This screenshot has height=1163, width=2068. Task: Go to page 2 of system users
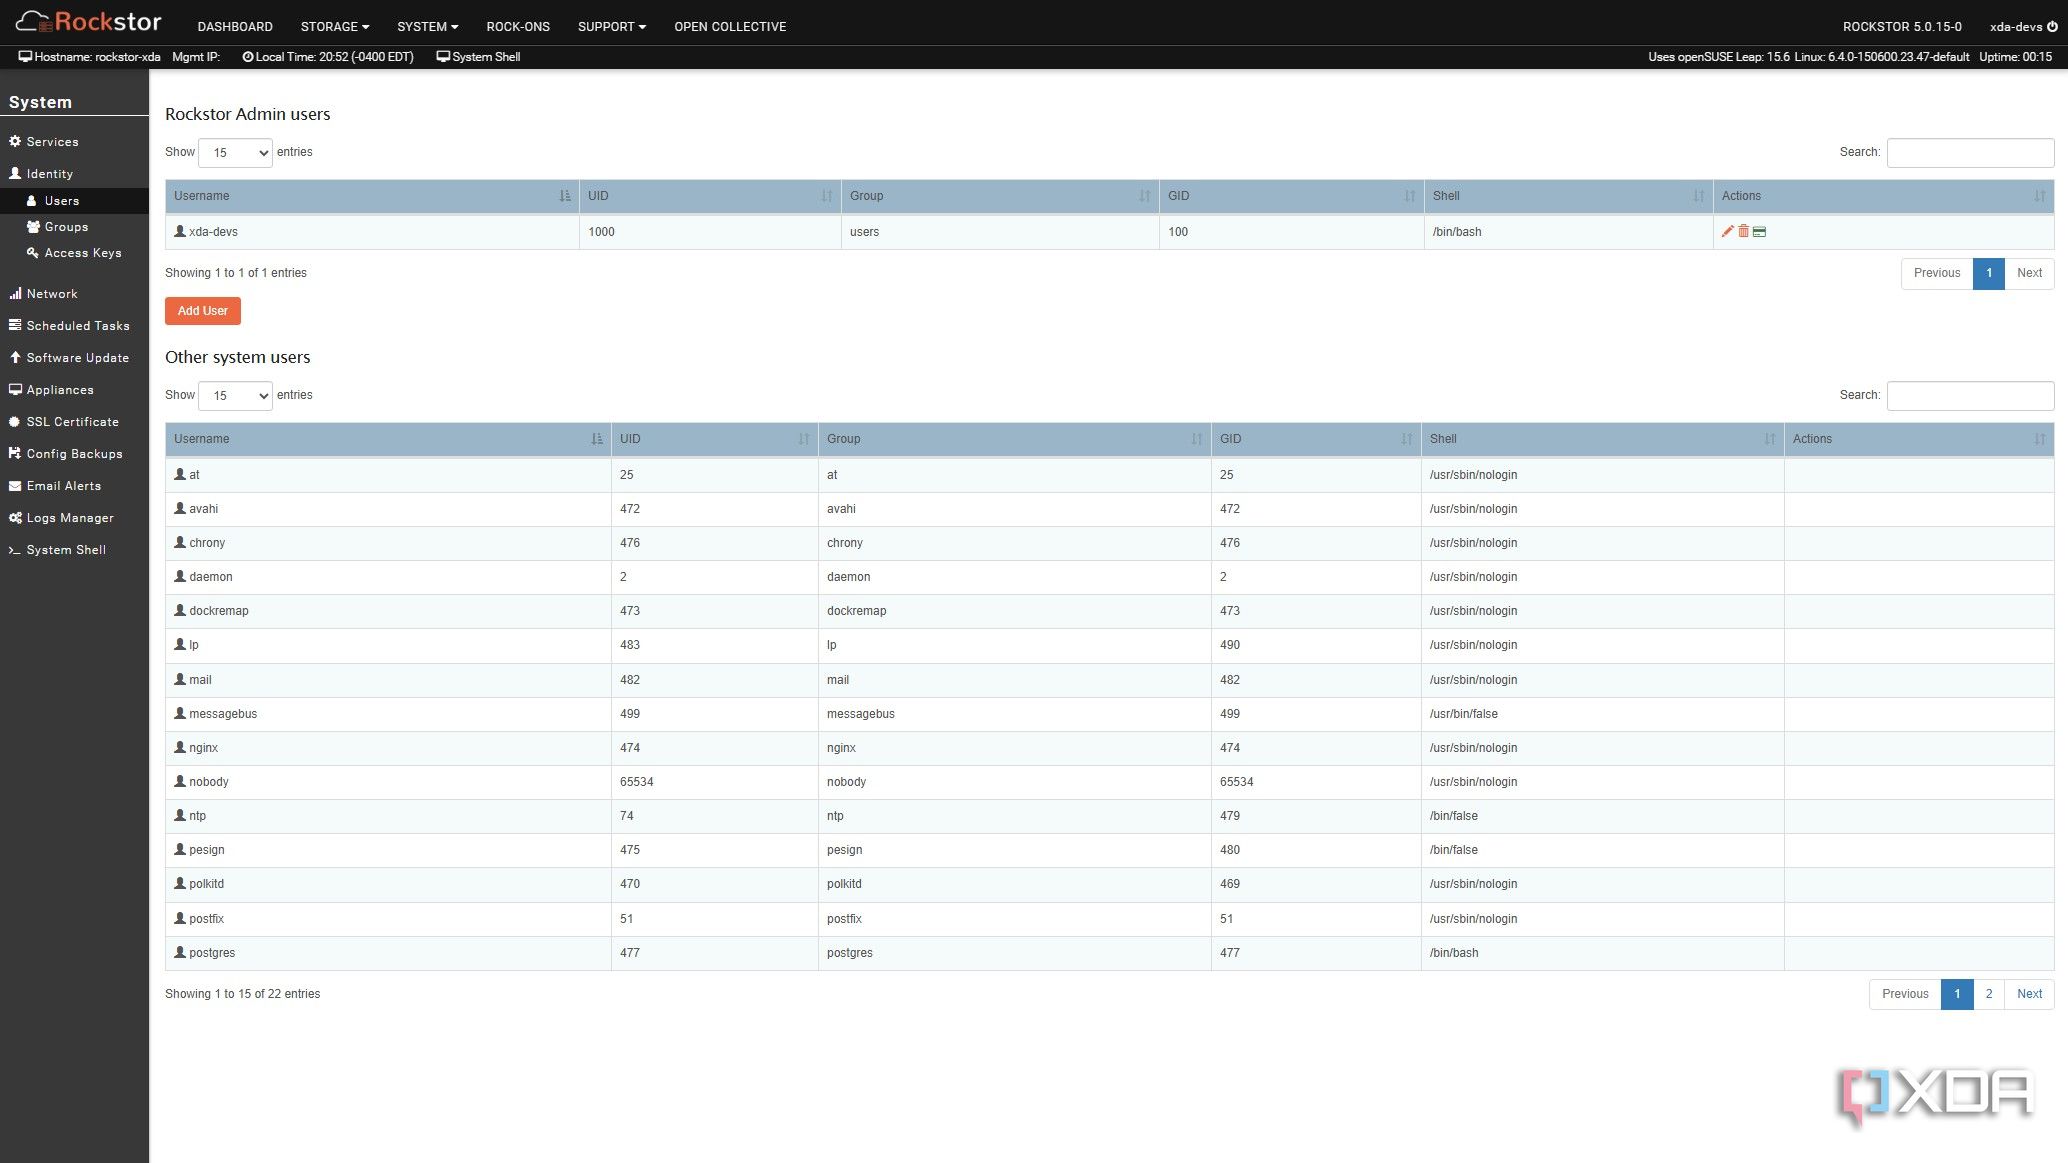[1989, 994]
